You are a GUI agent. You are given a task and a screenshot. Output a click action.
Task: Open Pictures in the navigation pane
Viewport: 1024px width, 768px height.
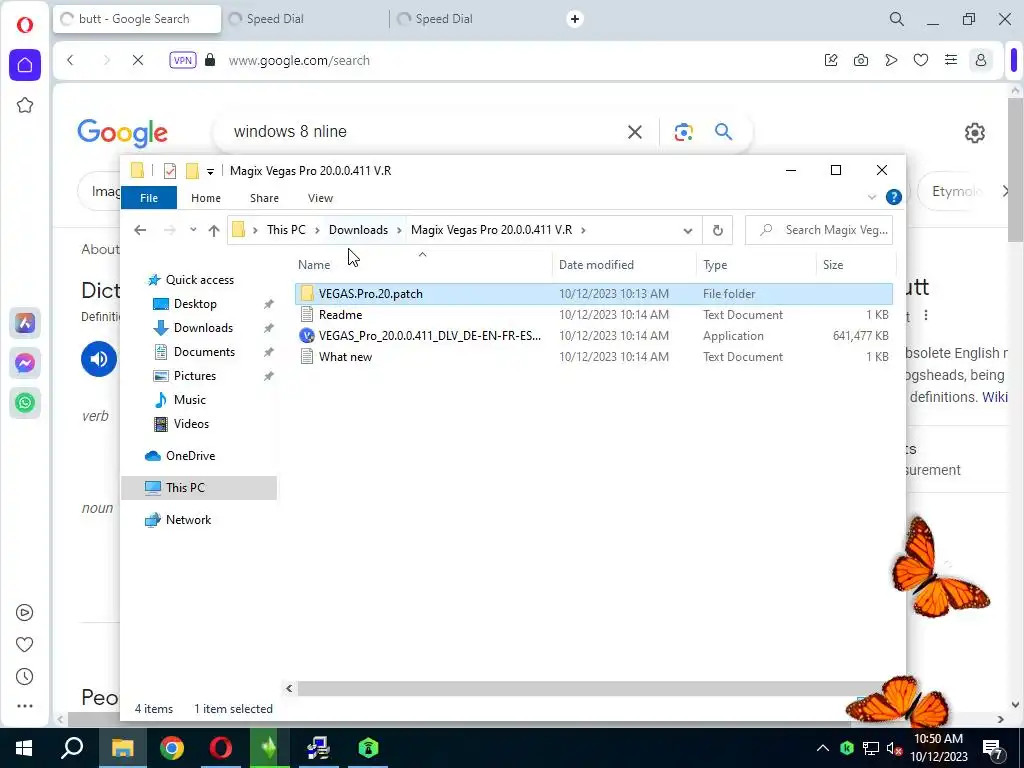coord(195,376)
